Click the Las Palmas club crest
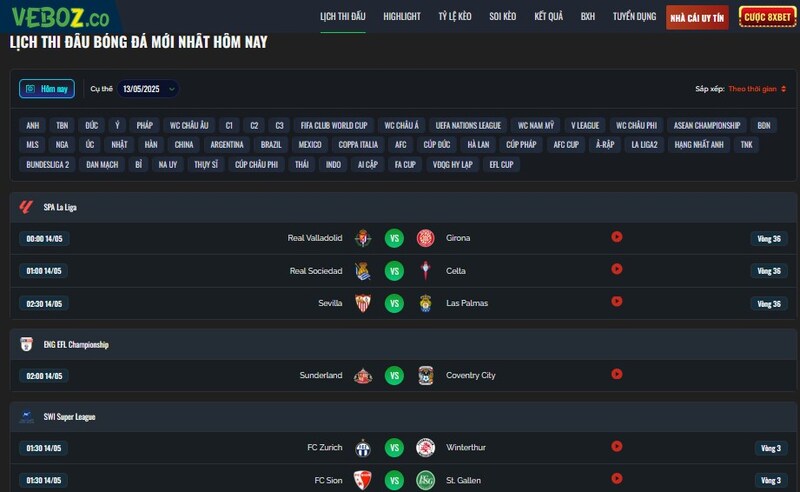This screenshot has width=800, height=492. point(426,303)
